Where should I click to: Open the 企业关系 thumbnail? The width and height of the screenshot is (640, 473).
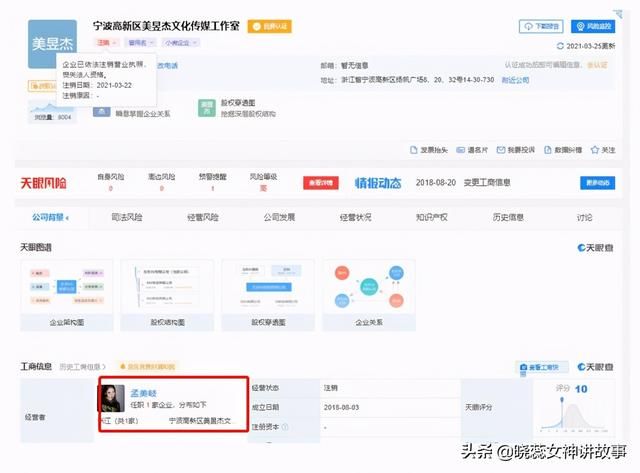click(x=369, y=295)
